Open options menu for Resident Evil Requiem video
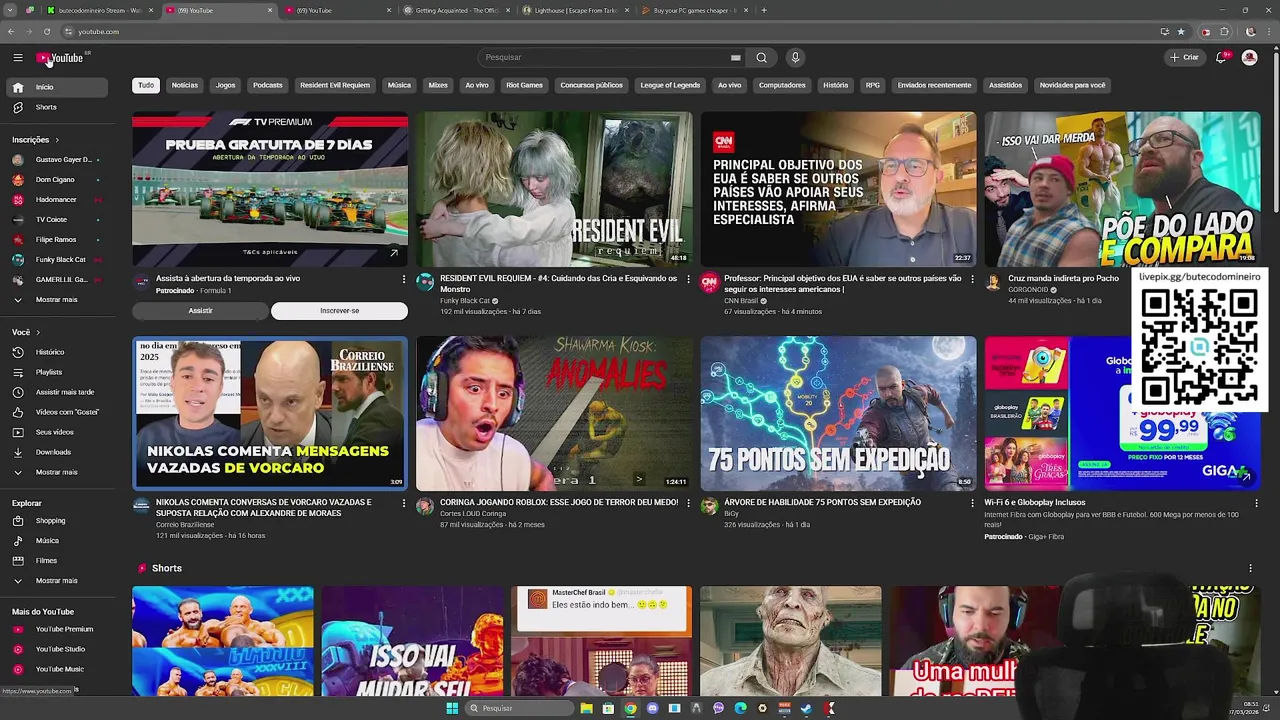Viewport: 1280px width, 720px height. coord(688,280)
